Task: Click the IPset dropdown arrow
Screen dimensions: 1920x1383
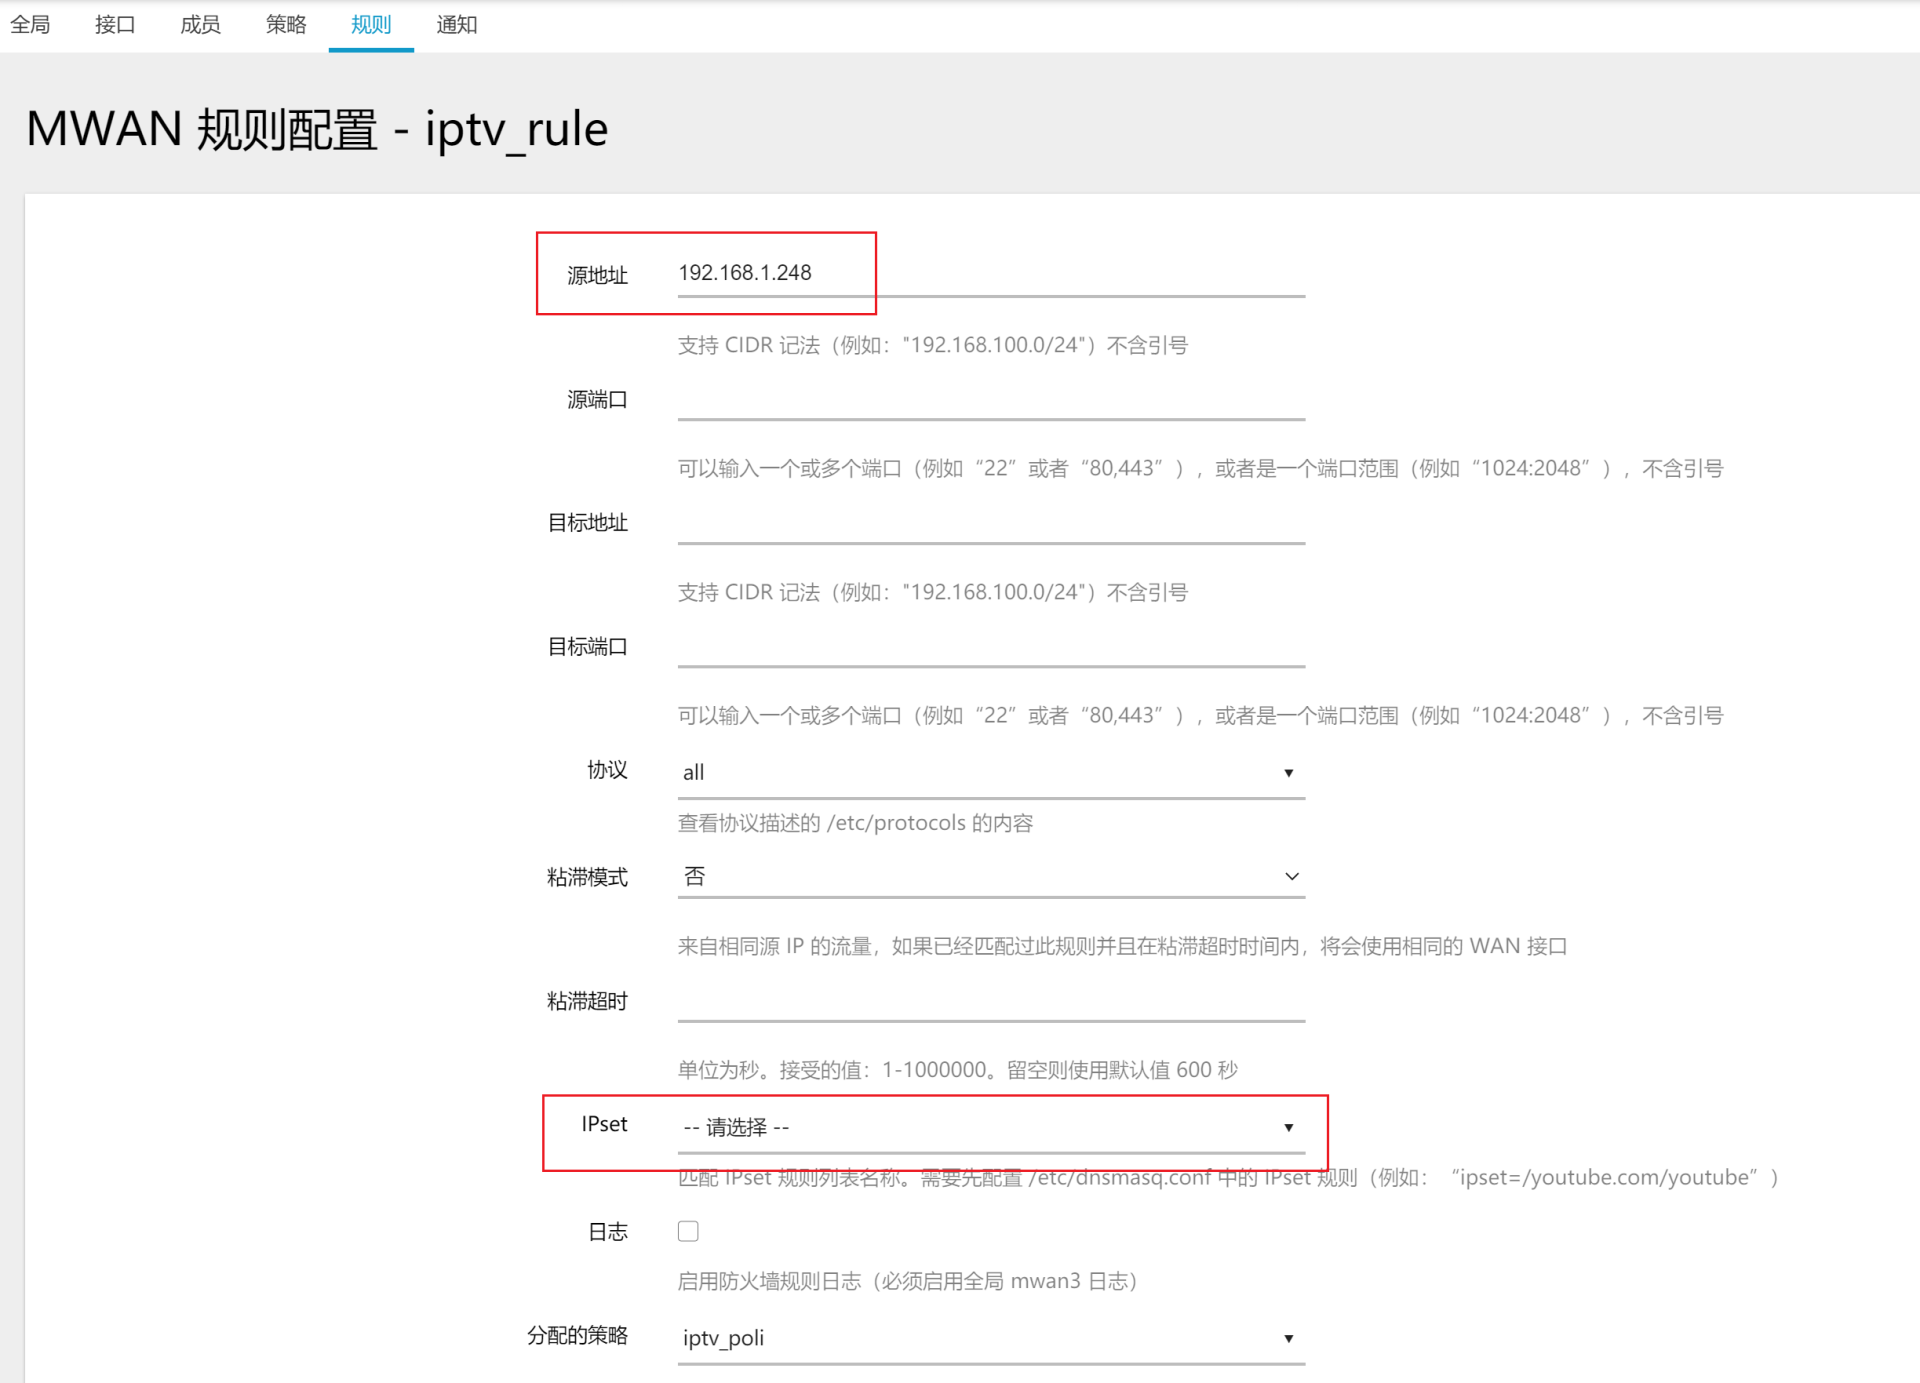Action: 1288,1128
